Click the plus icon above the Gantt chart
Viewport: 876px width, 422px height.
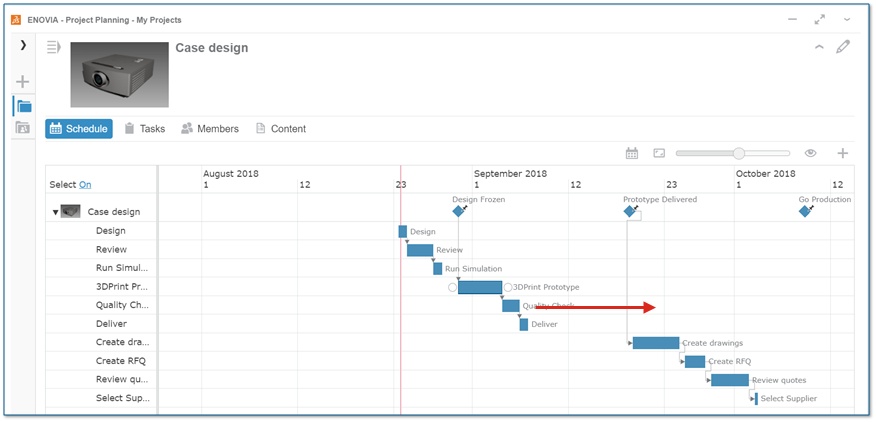coord(843,153)
